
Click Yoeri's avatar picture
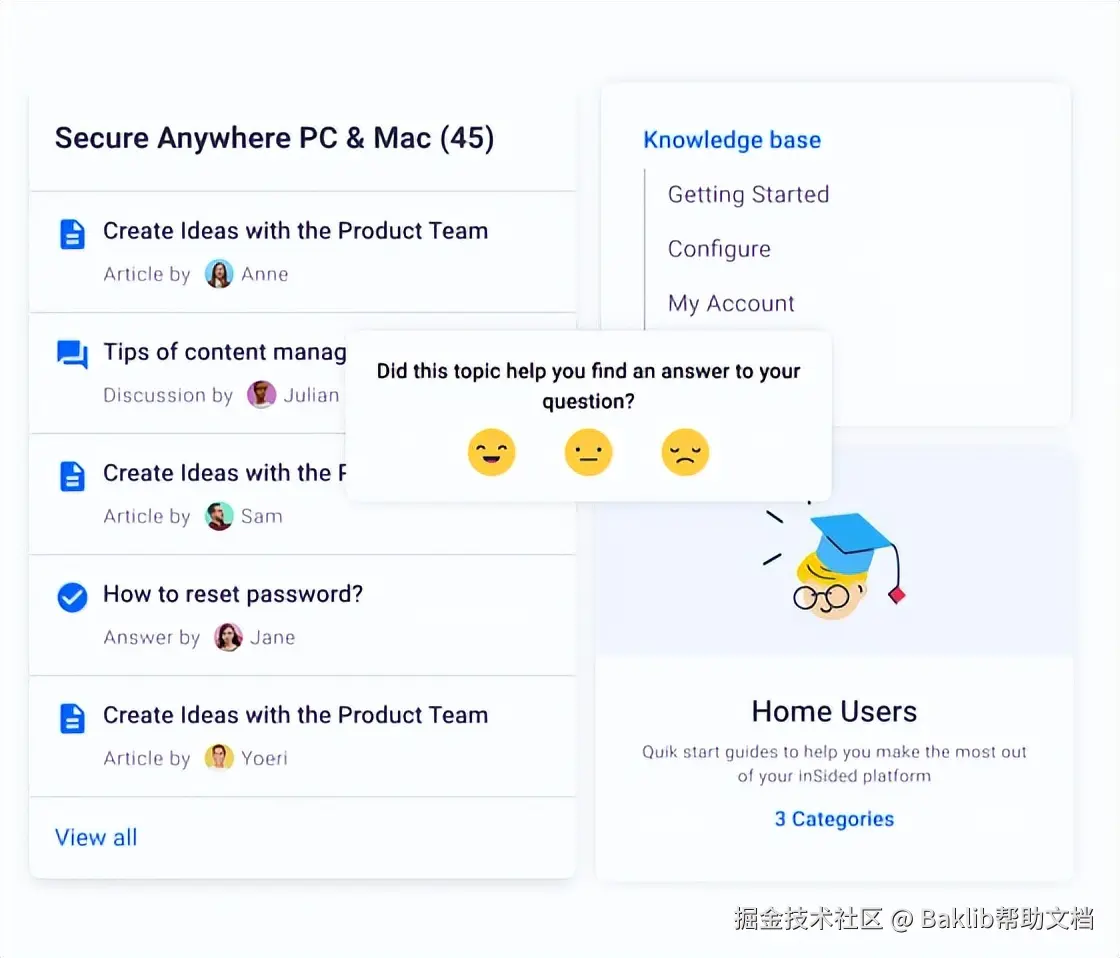[x=219, y=757]
